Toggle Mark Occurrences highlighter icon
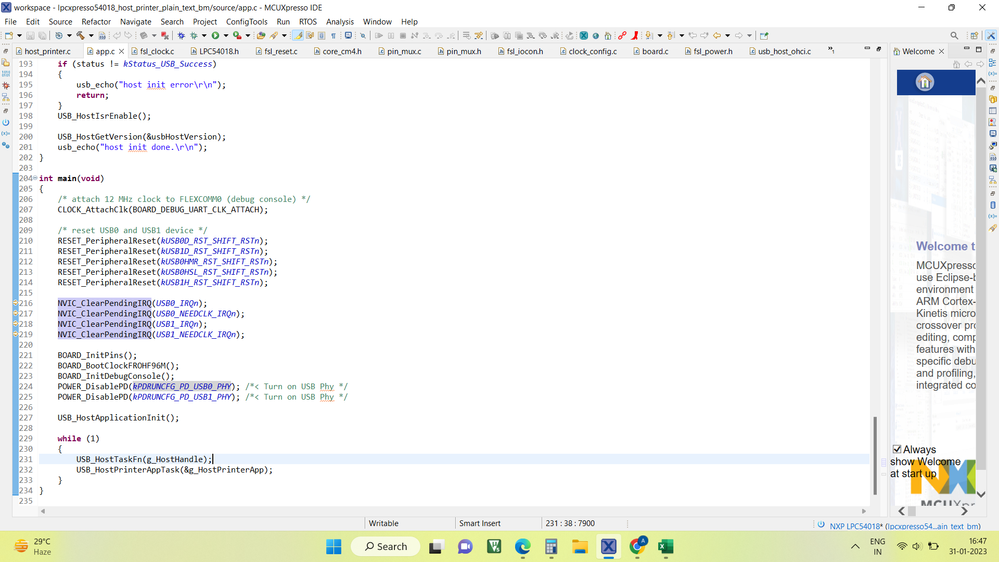Viewport: 999px width, 562px height. tap(298, 36)
